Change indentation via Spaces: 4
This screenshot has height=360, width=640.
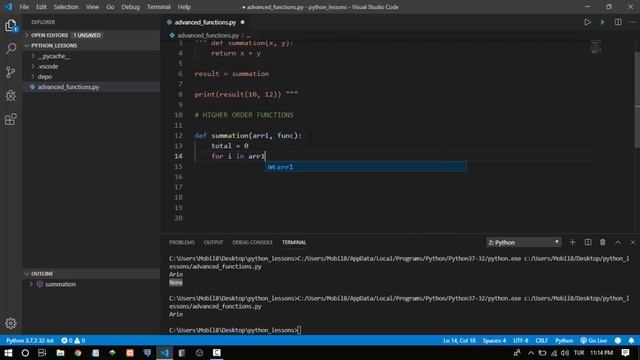tap(494, 340)
